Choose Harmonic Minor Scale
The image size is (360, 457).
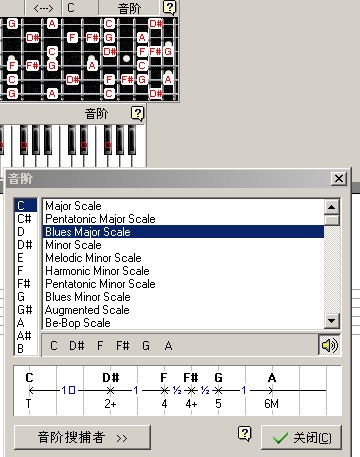pyautogui.click(x=183, y=271)
